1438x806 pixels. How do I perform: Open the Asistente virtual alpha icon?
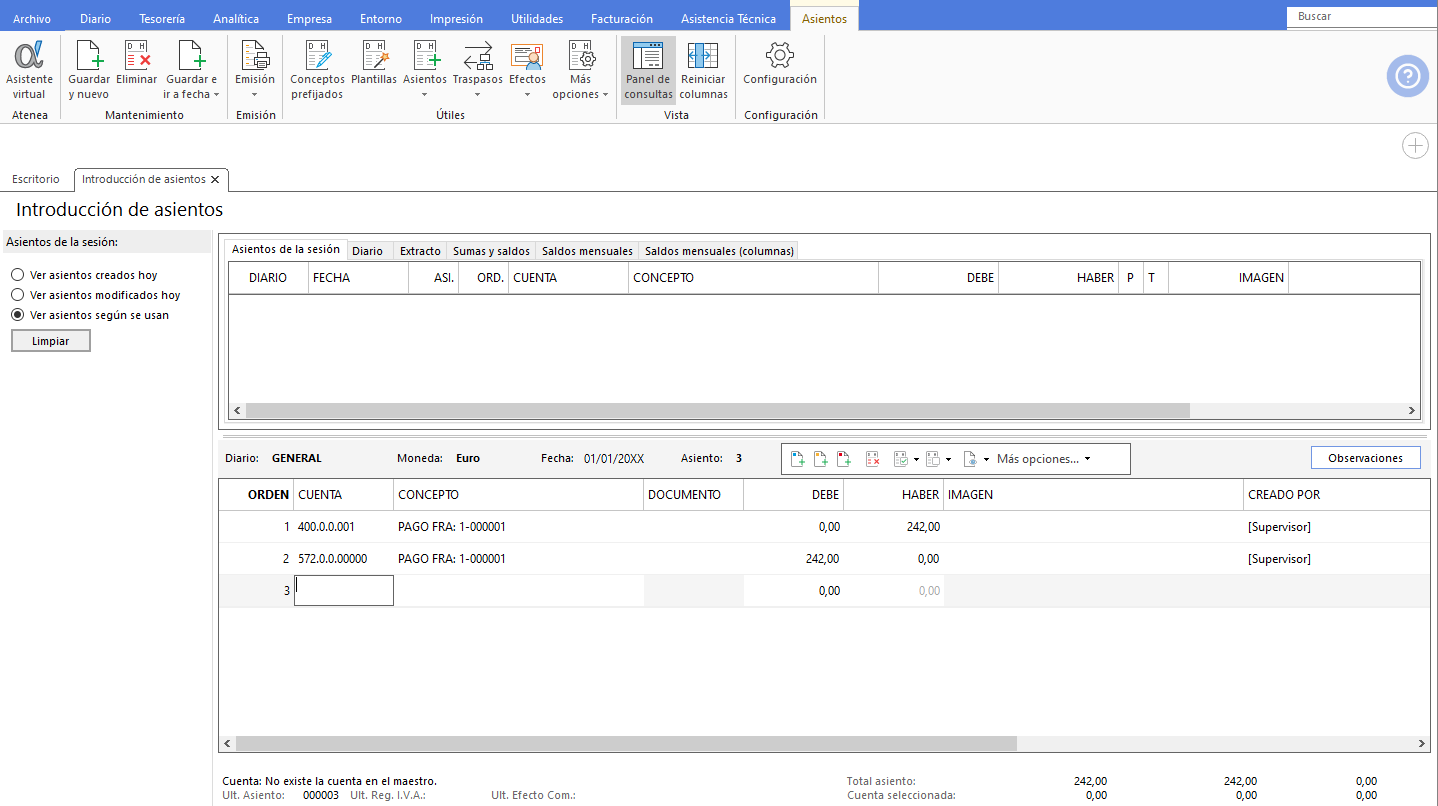tap(30, 55)
